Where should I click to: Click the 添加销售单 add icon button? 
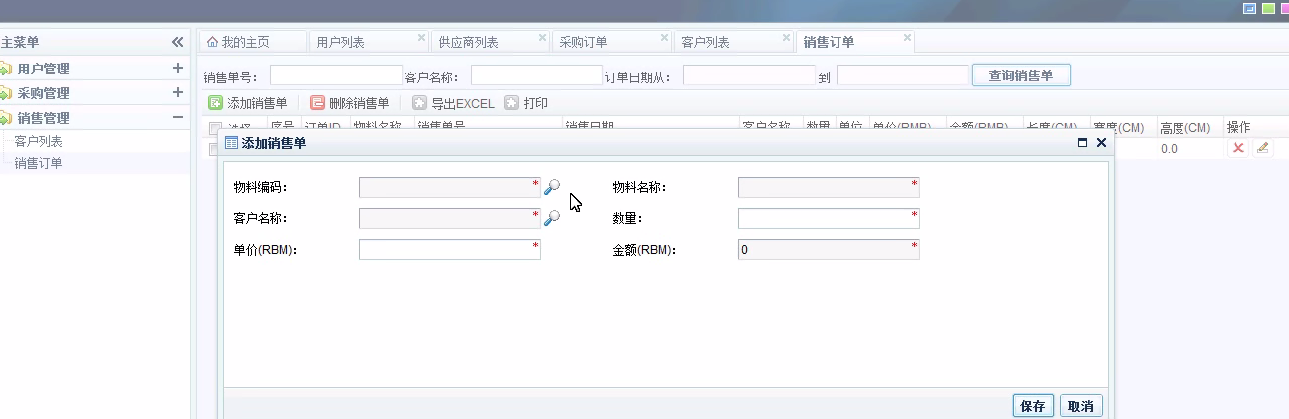pyautogui.click(x=248, y=103)
